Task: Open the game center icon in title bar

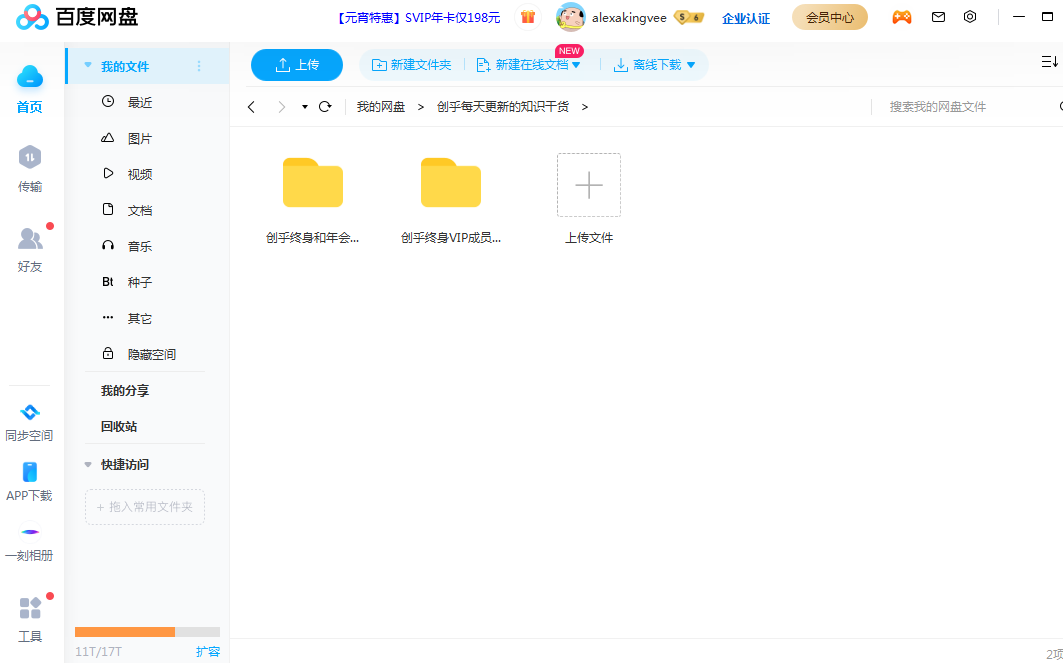Action: pos(901,17)
